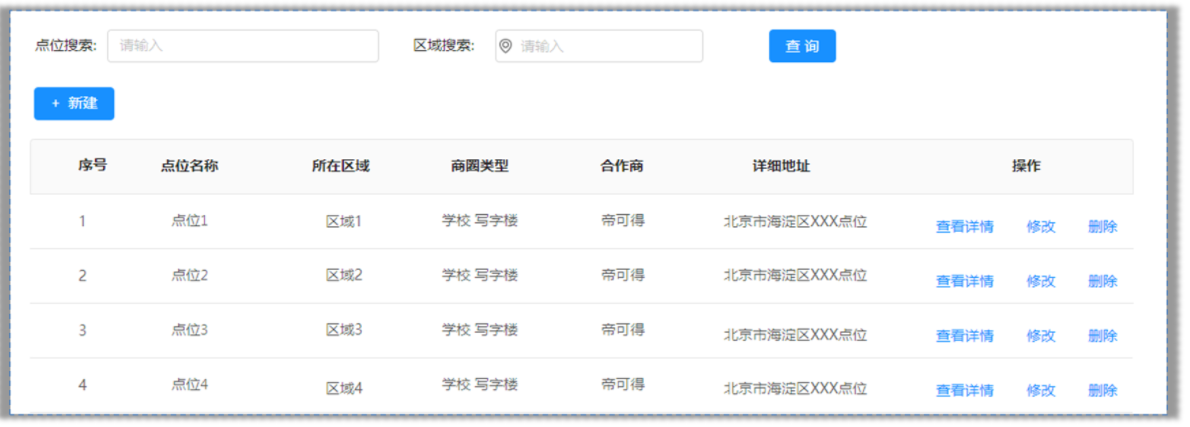The image size is (1190, 427).
Task: Click the 点位名称 column header
Action: (190, 166)
